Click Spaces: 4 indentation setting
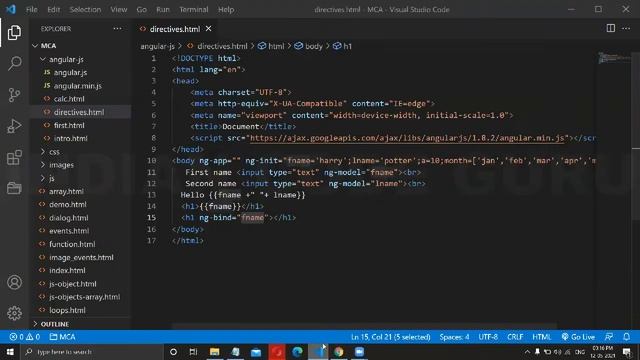 [454, 337]
